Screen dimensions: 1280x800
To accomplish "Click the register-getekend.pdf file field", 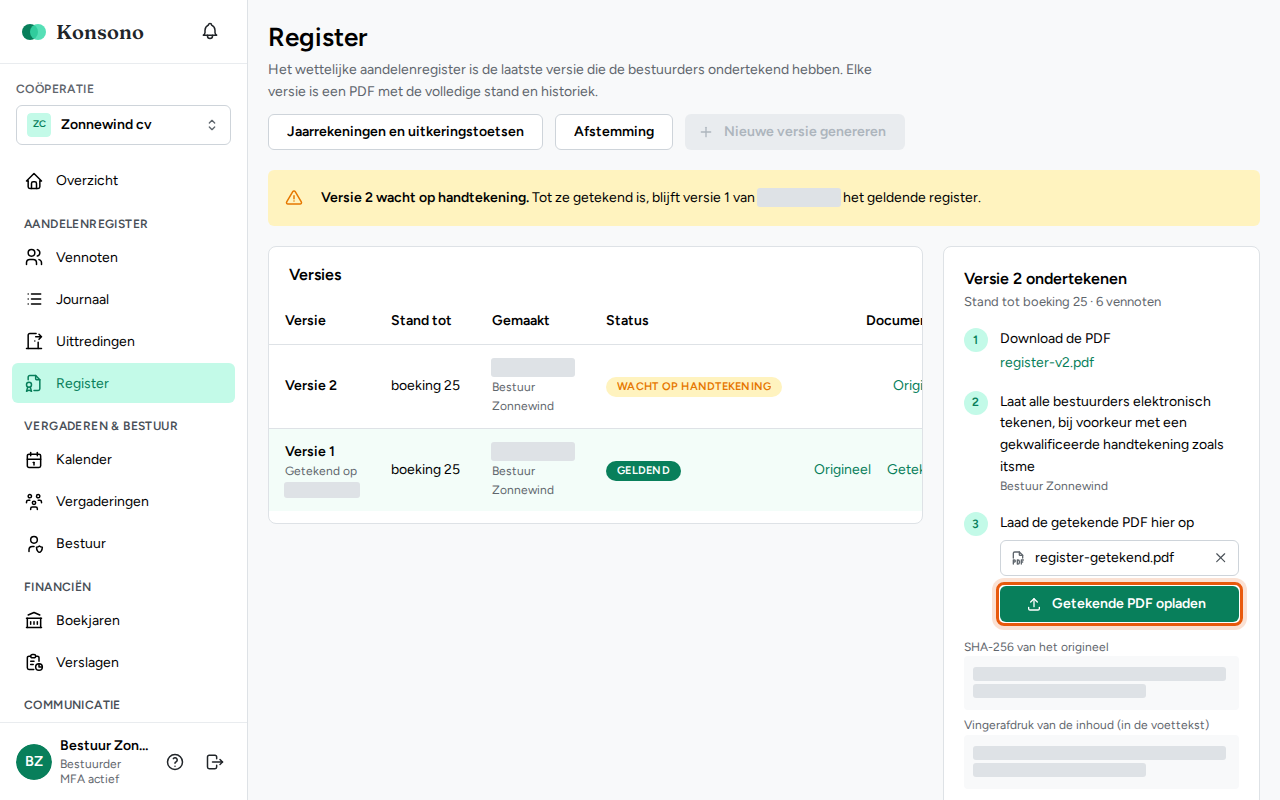I will point(1119,558).
